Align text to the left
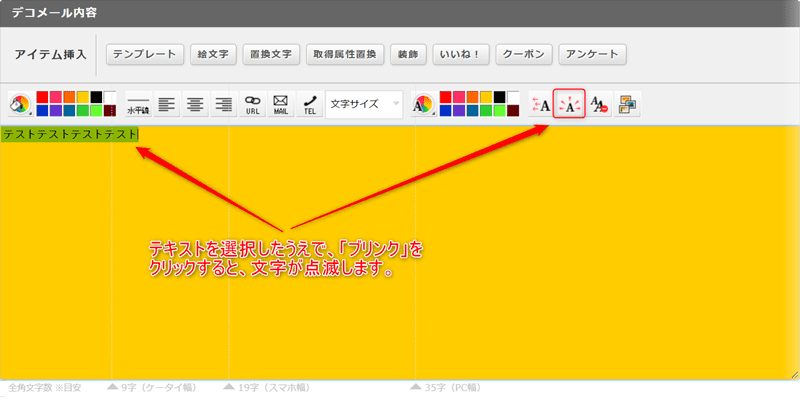Image resolution: width=800 pixels, height=405 pixels. [x=167, y=104]
